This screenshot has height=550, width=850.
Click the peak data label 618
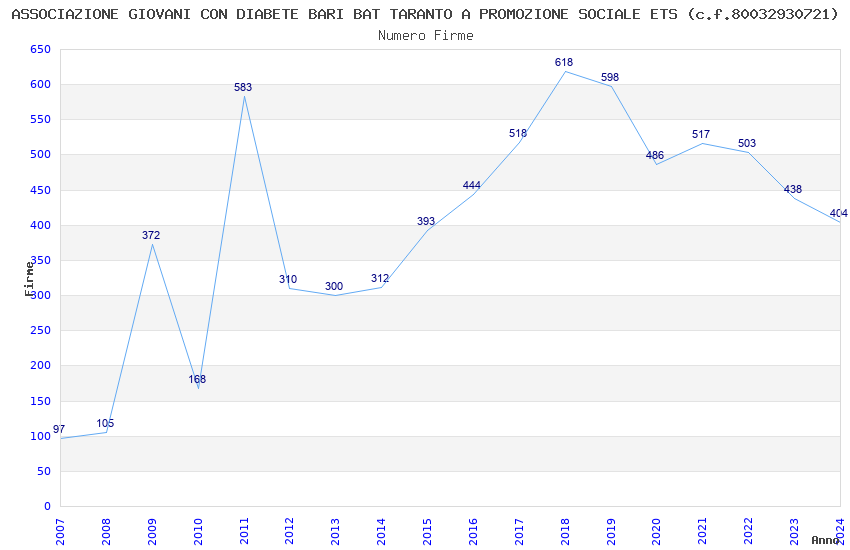(x=564, y=62)
